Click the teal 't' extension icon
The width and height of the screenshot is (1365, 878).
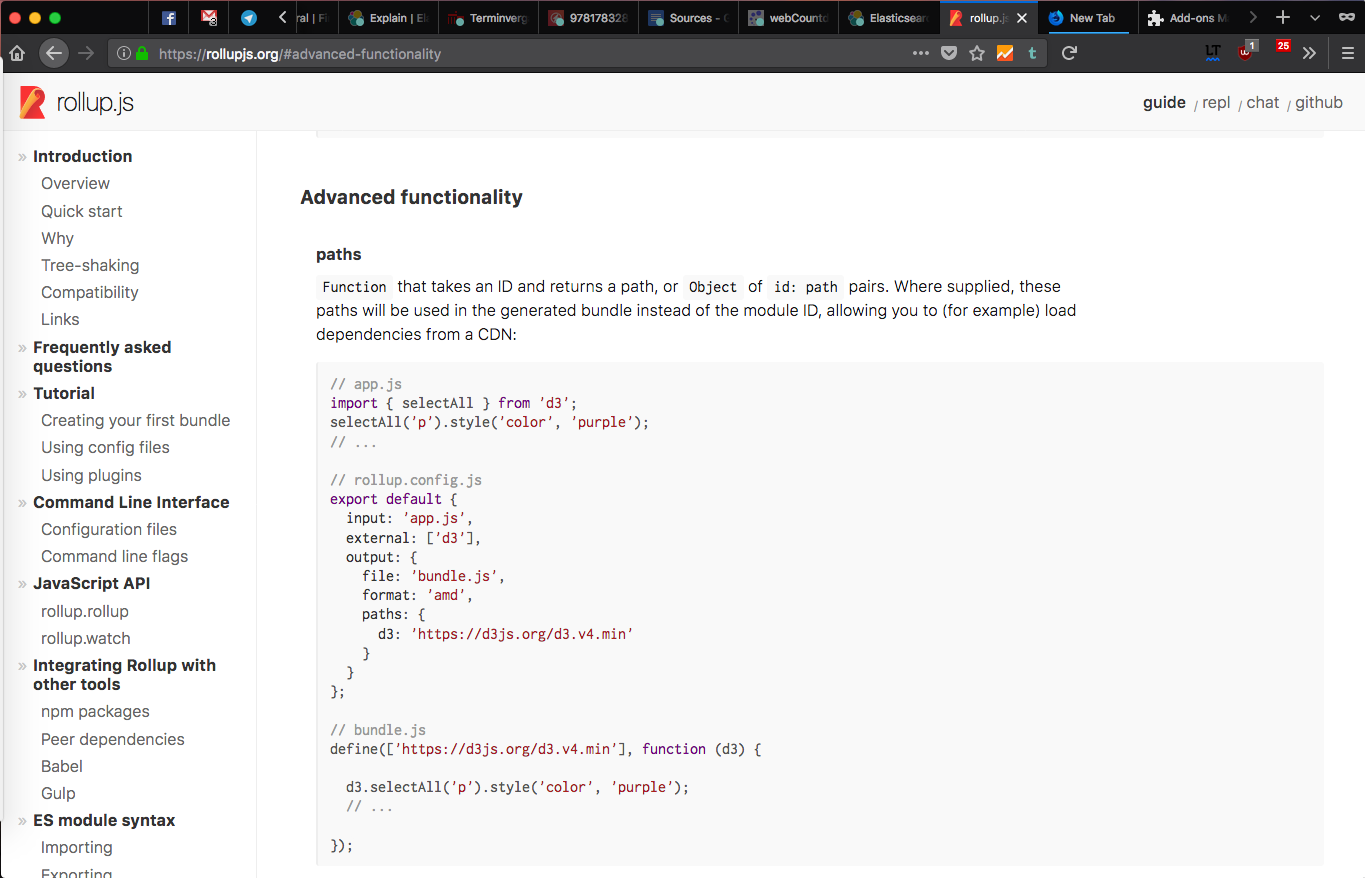tap(1032, 54)
